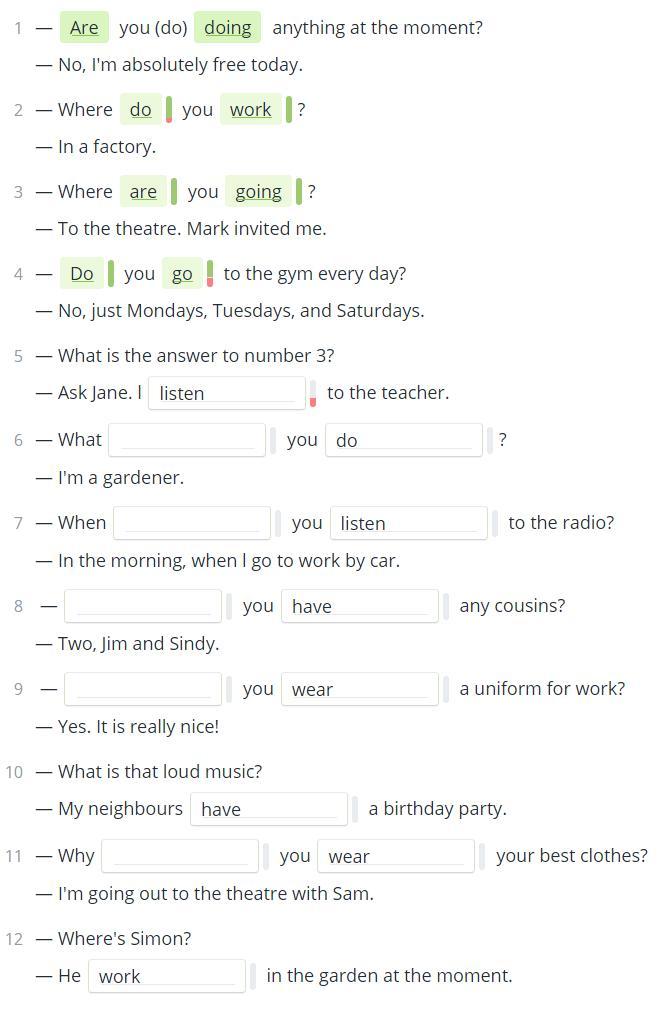Image resolution: width=664 pixels, height=1034 pixels.
Task: Click the 'do' input field in question 6
Action: coord(404,441)
